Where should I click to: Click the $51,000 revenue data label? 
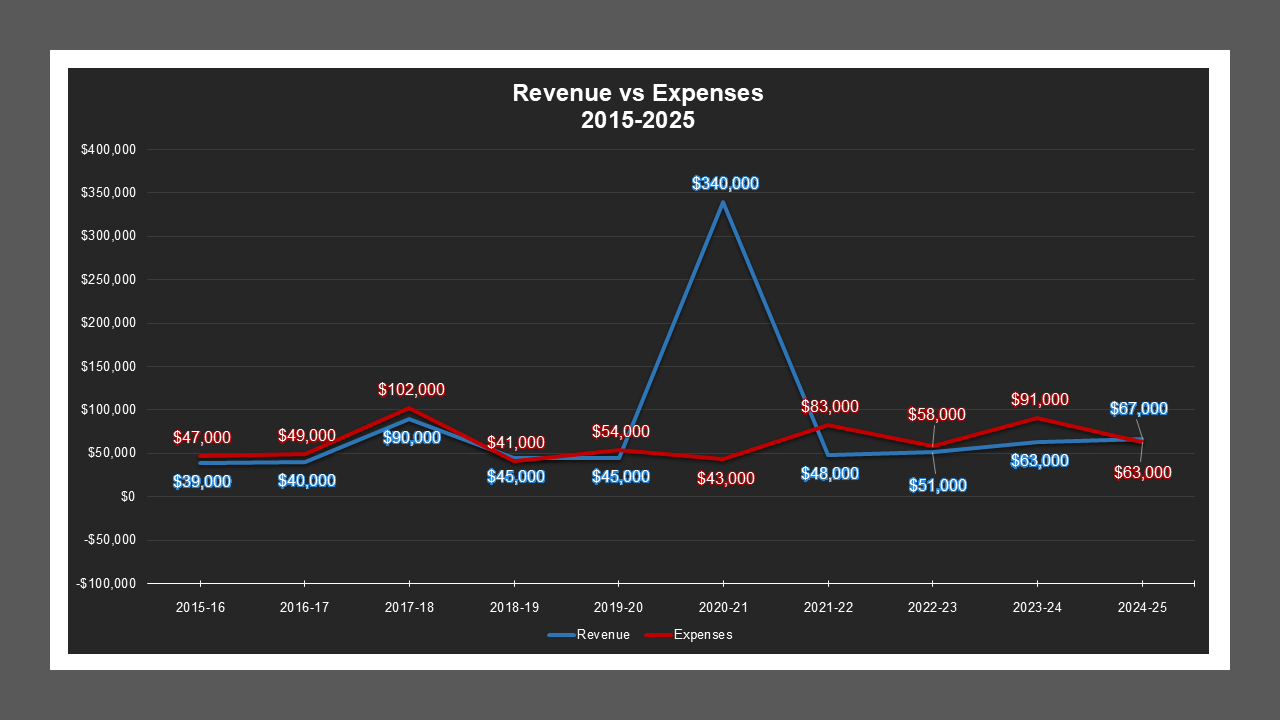pos(938,485)
